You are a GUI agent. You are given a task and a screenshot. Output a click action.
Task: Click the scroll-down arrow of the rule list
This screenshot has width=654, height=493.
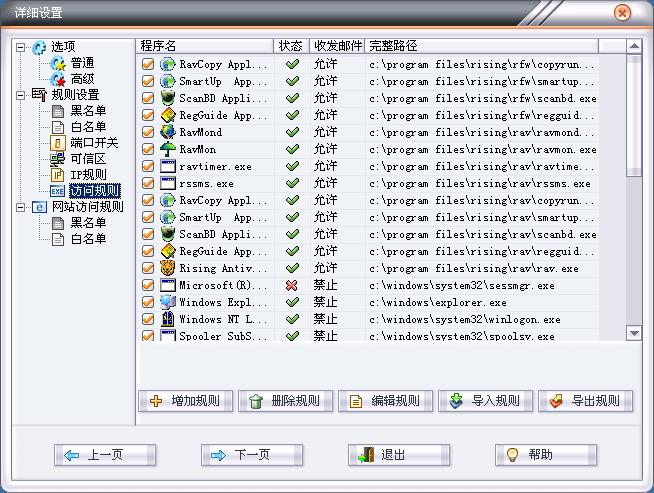tap(634, 332)
